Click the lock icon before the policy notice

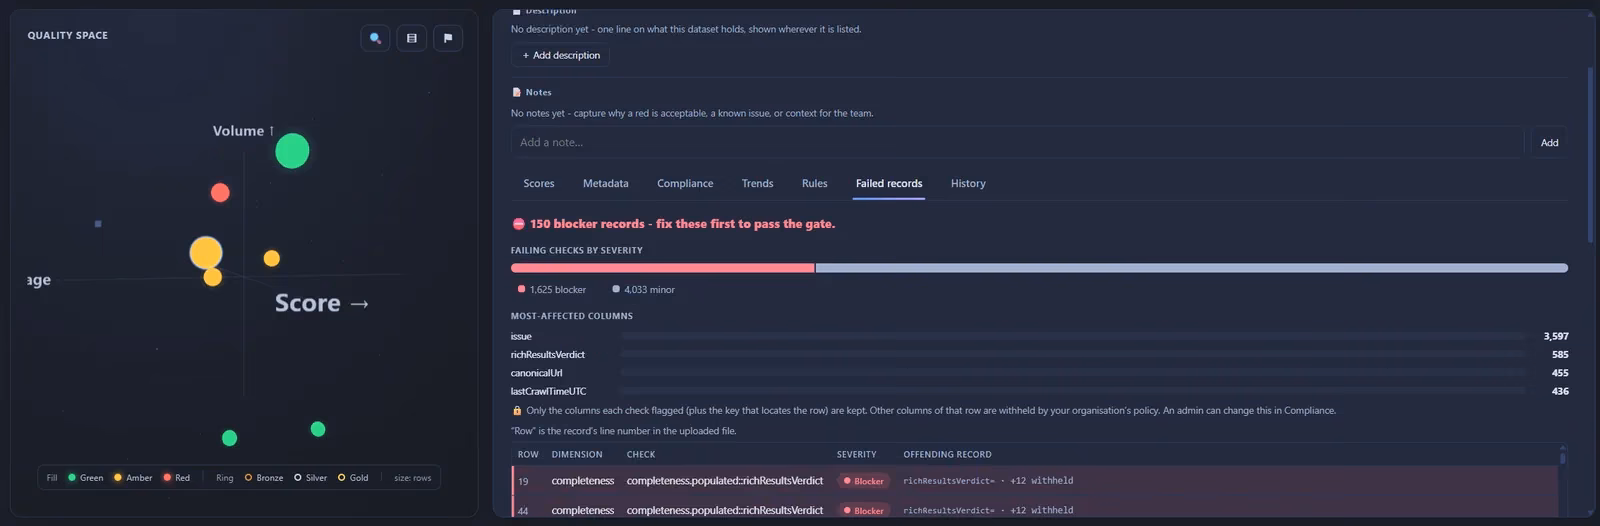point(517,410)
